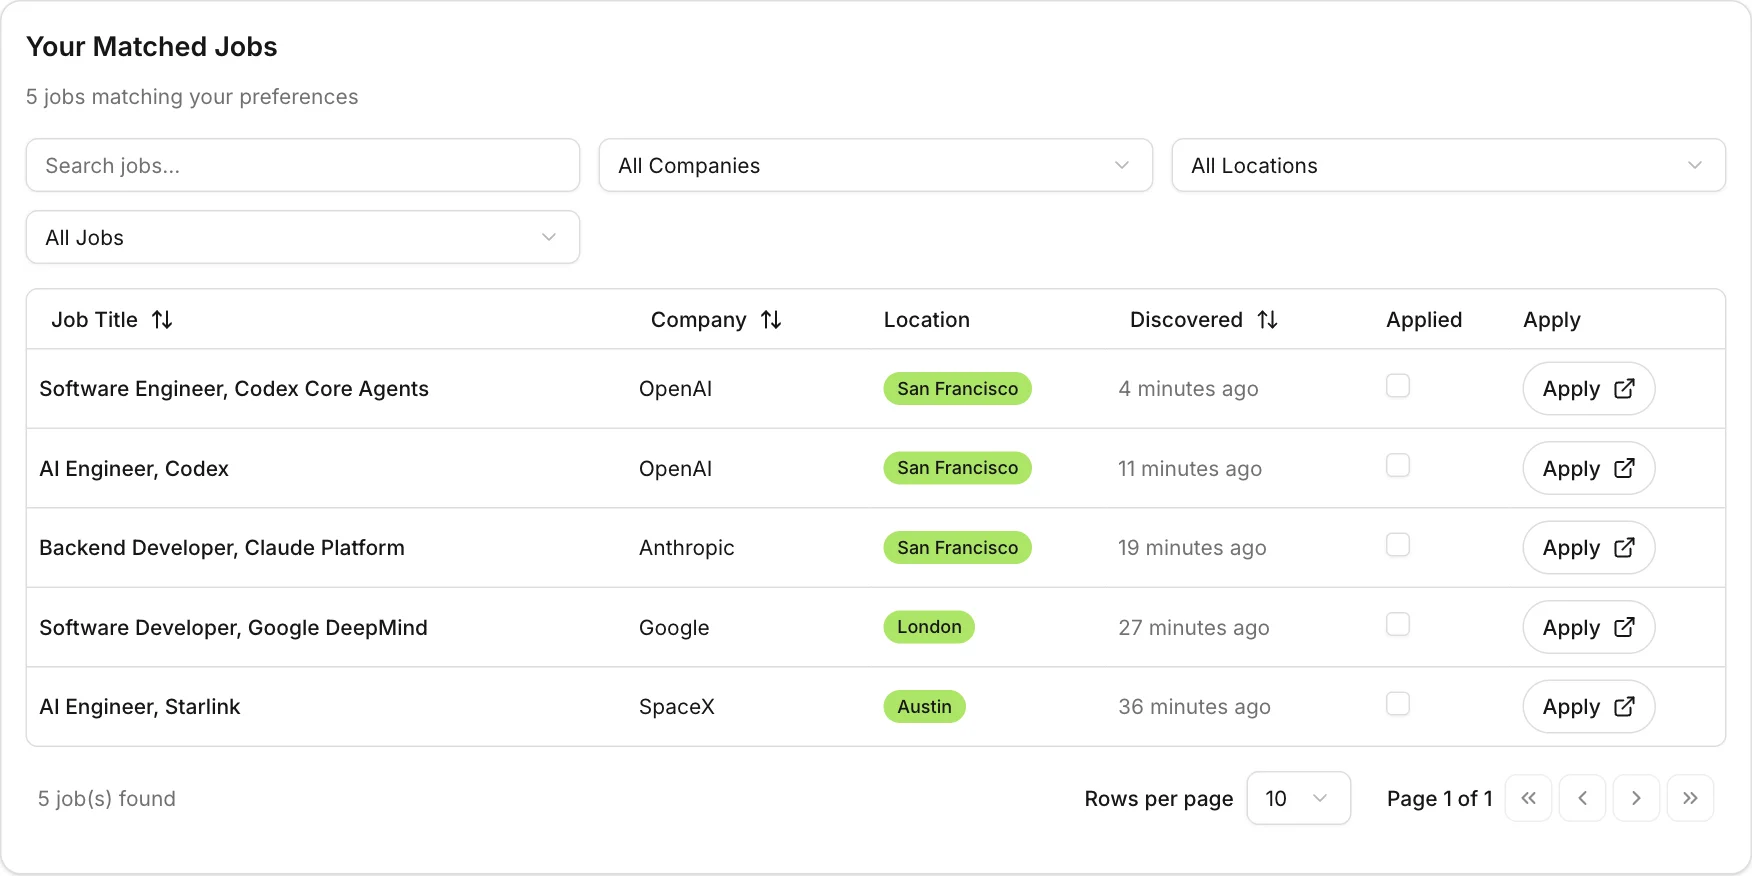
Task: Mark the Google DeepMind job as applied
Action: click(x=1398, y=625)
